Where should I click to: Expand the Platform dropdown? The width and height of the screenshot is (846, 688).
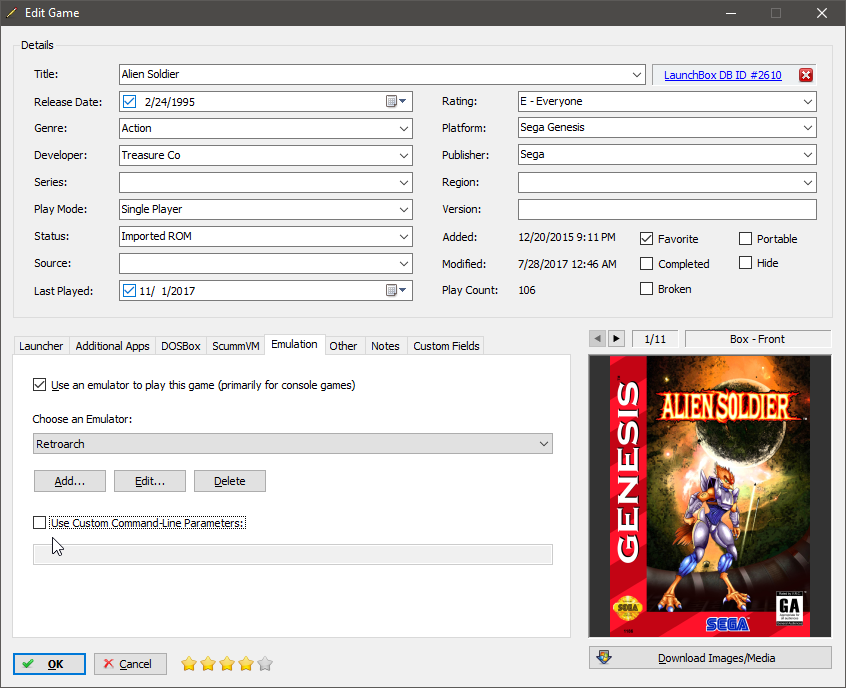(808, 128)
